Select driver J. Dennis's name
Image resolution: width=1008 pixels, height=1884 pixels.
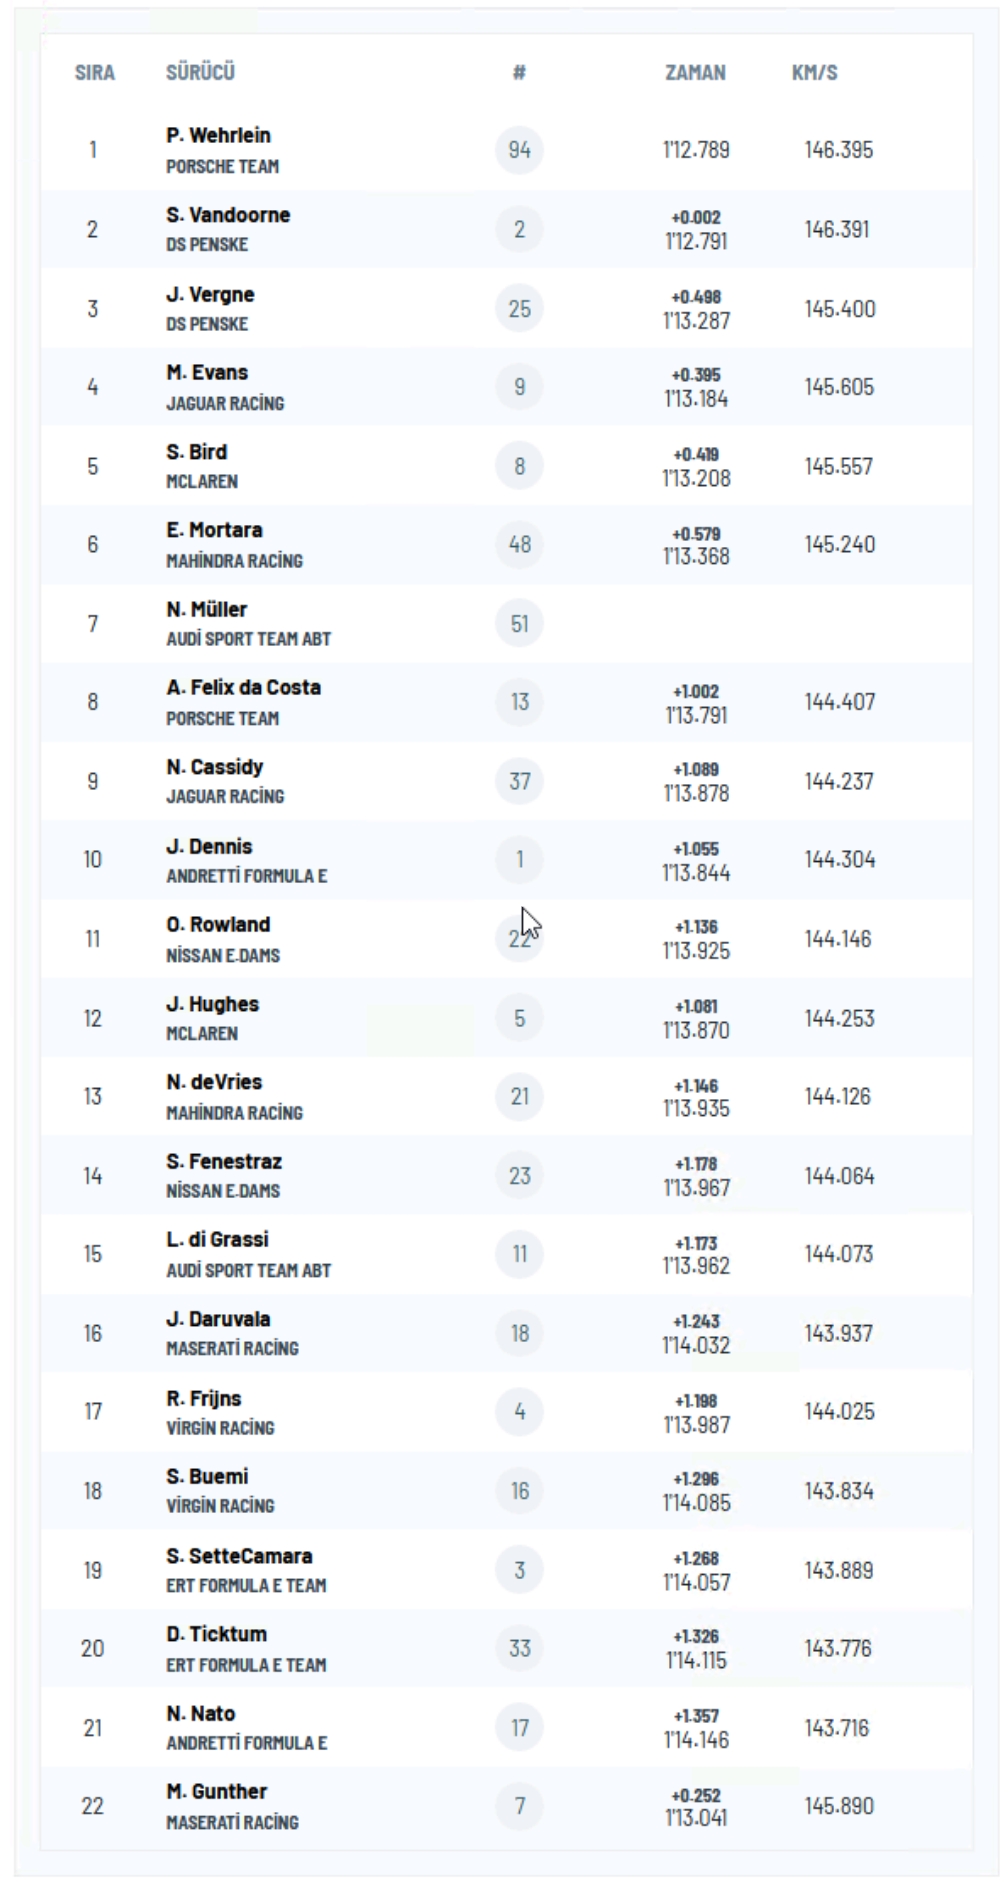tap(209, 846)
